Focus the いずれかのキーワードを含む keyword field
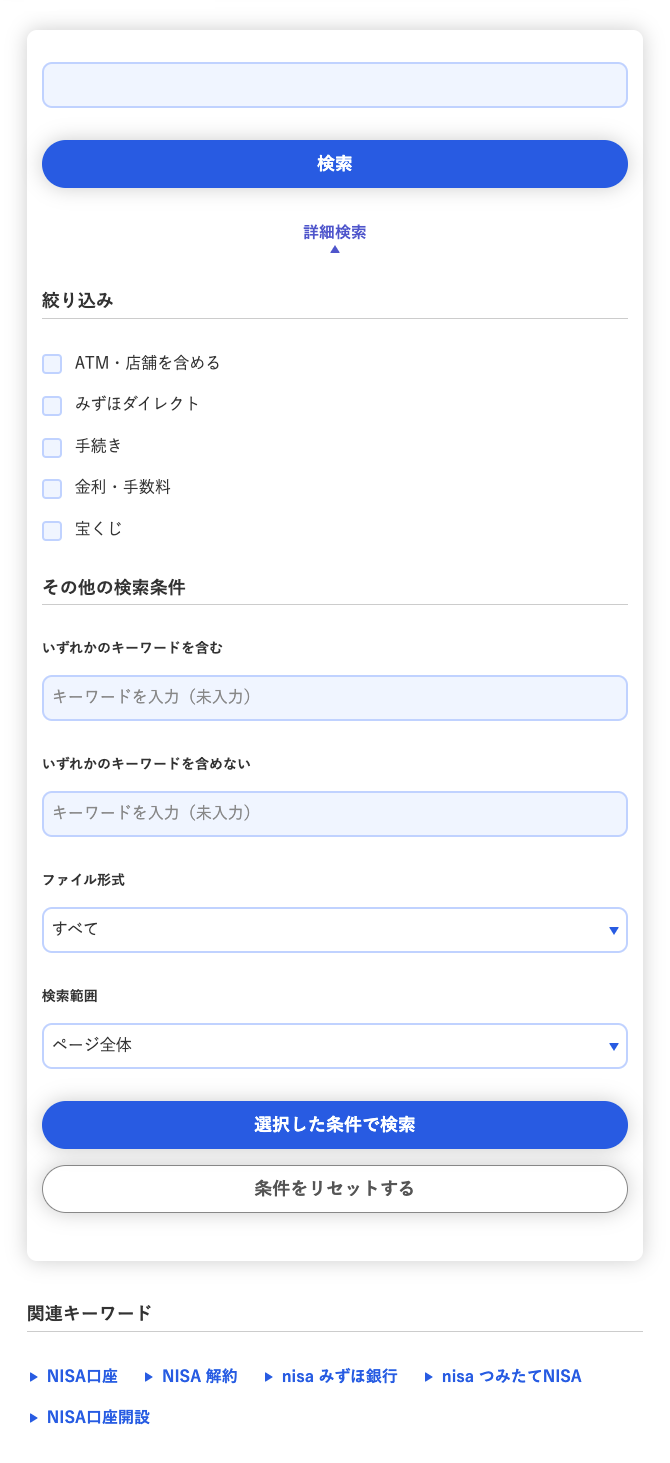Screen dimensions: 670x1463 coord(334,697)
